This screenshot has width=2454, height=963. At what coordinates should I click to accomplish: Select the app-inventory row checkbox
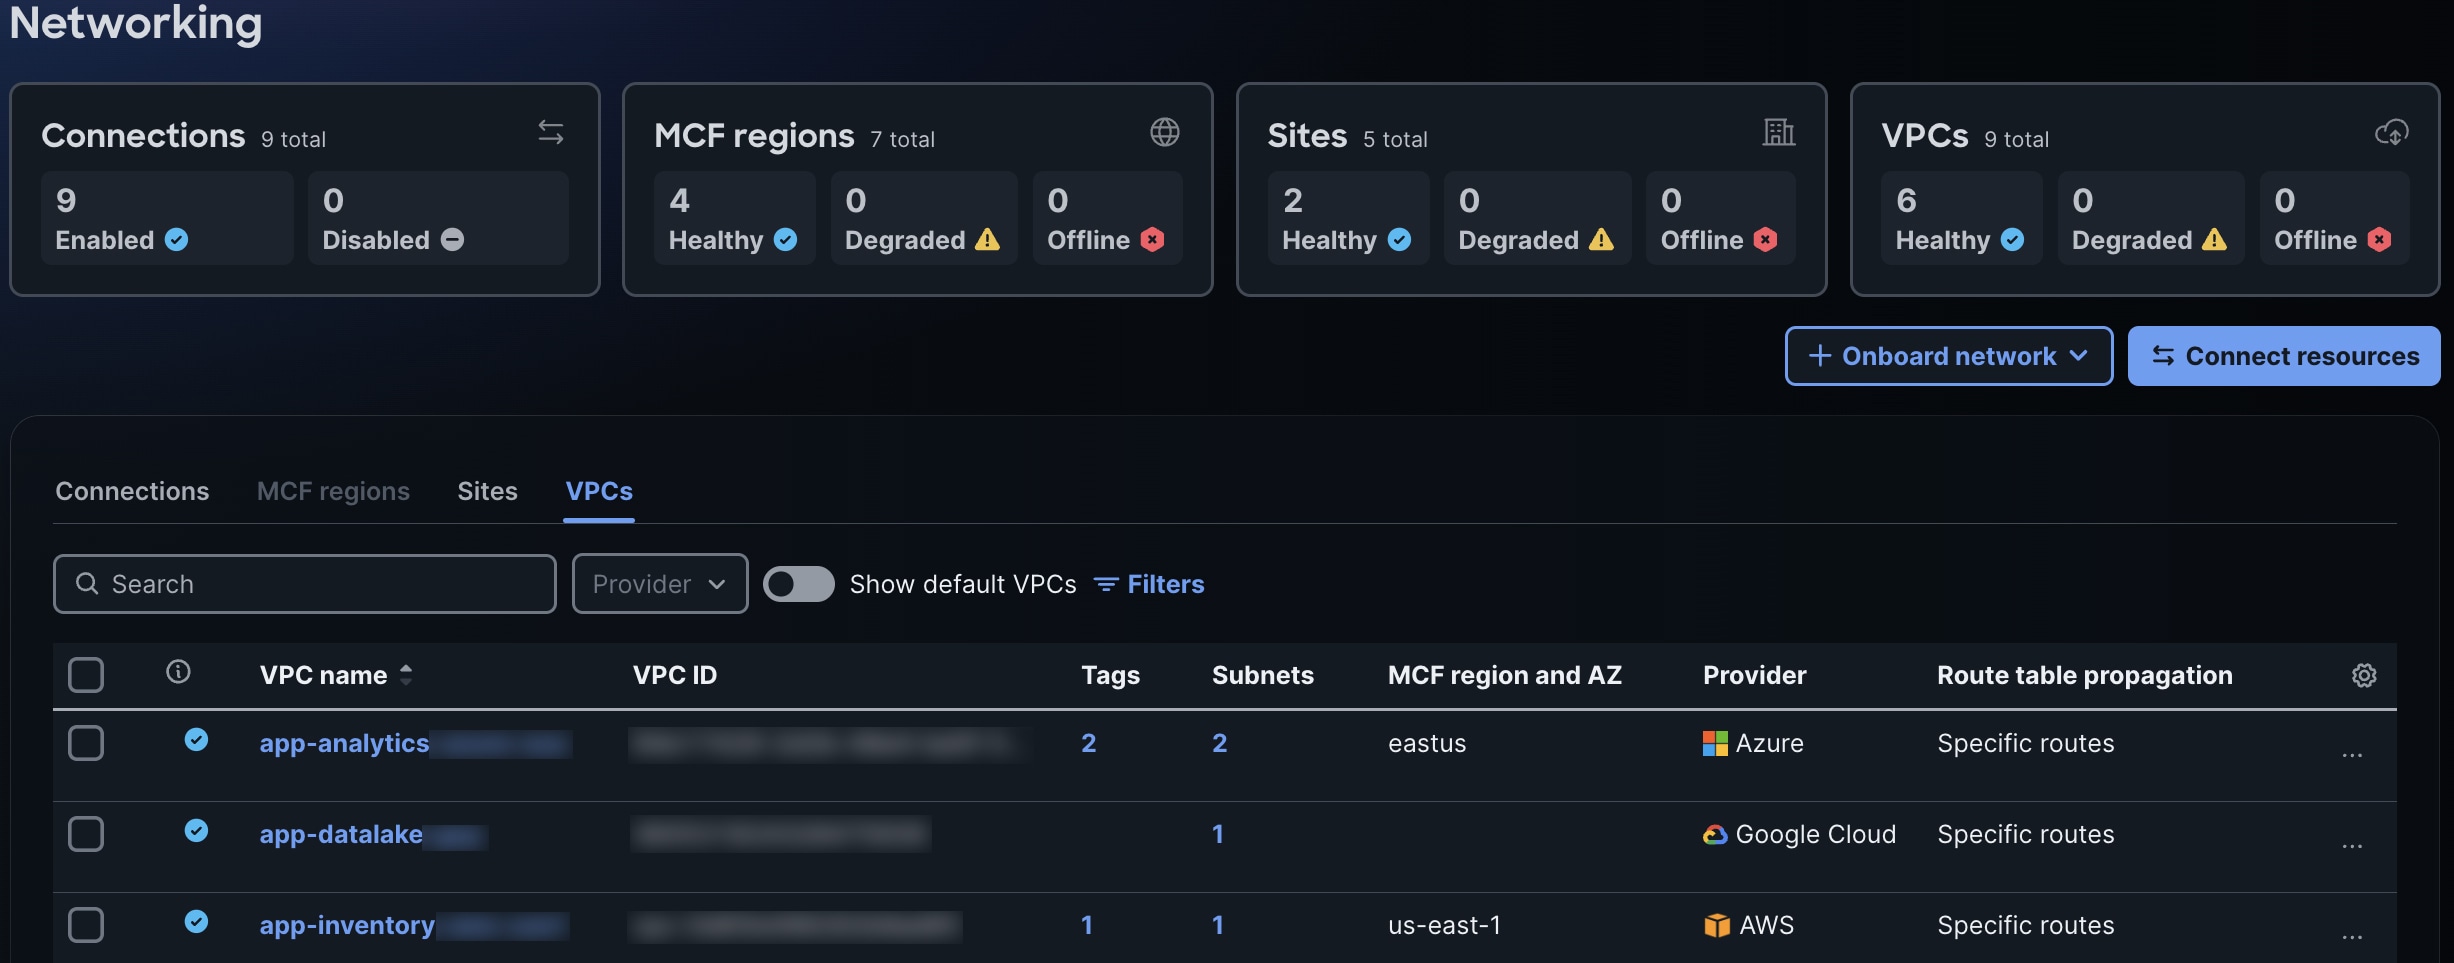point(86,925)
